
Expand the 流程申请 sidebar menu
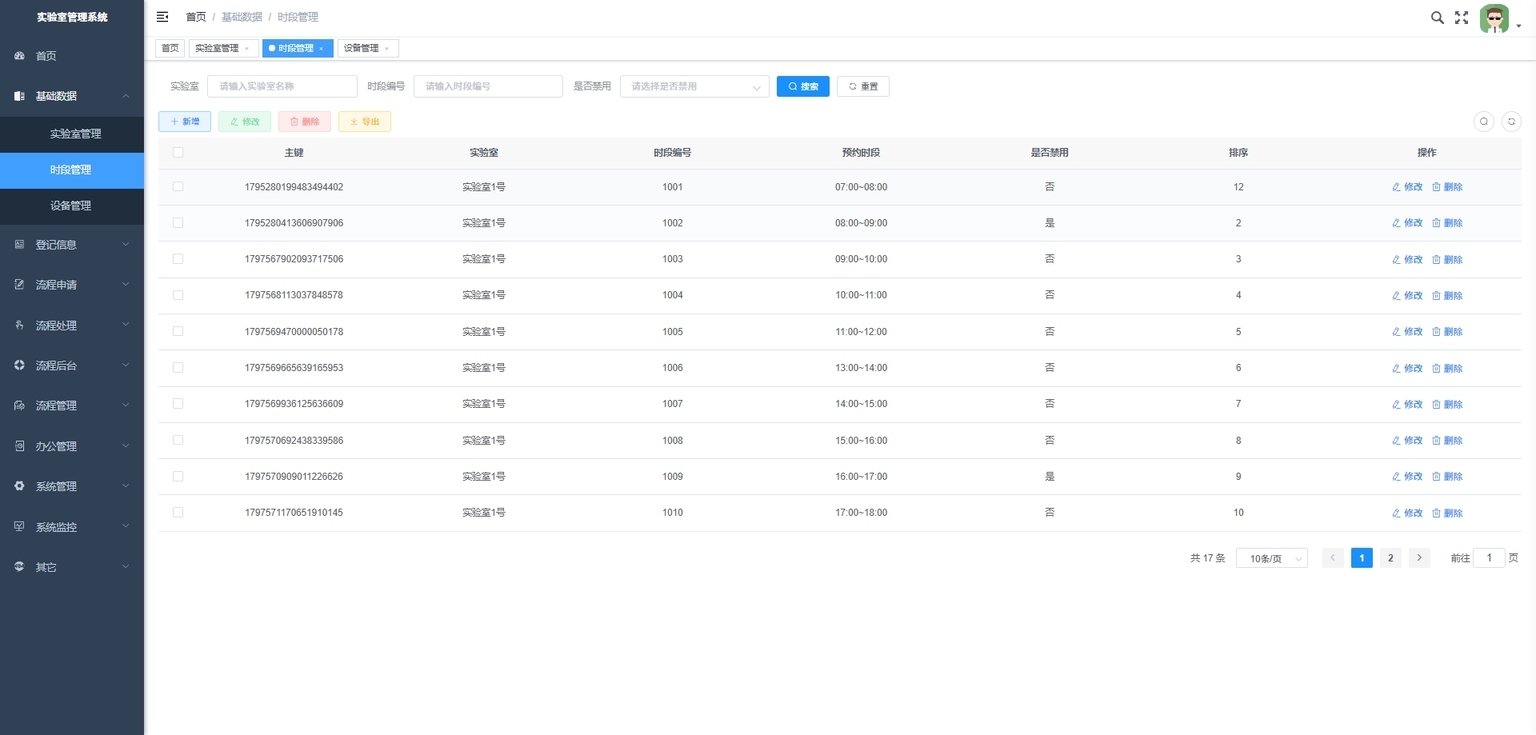72,285
